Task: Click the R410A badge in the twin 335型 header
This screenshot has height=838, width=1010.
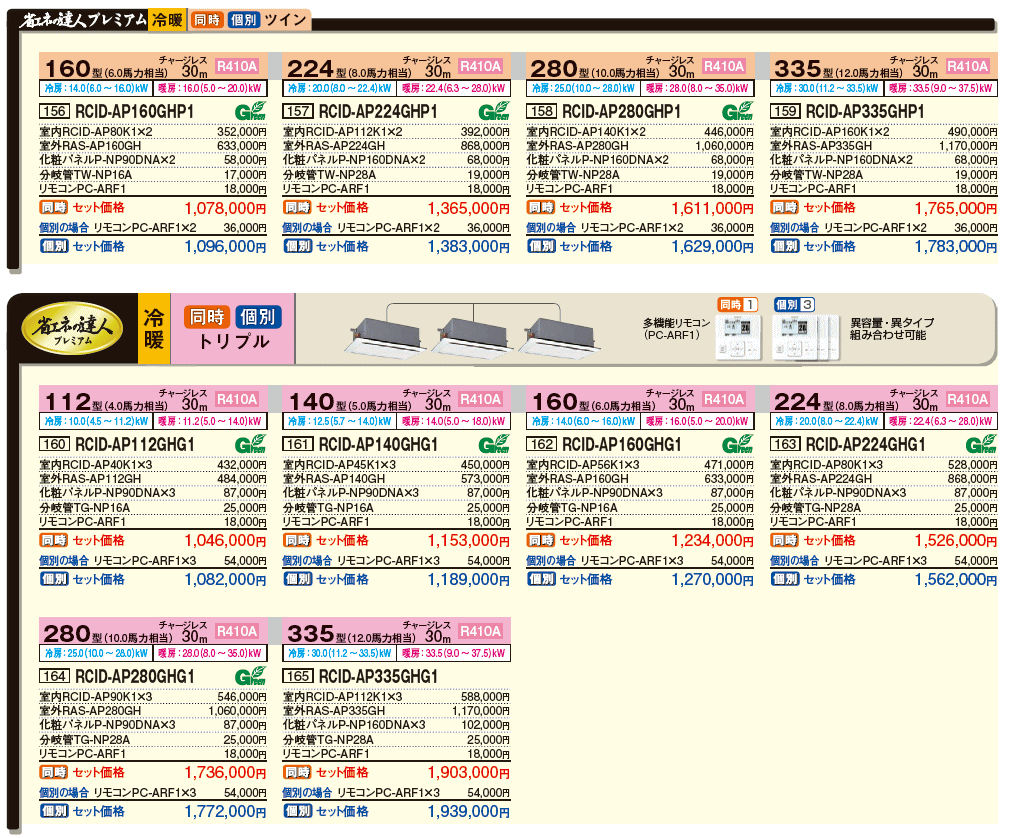Action: 967,66
